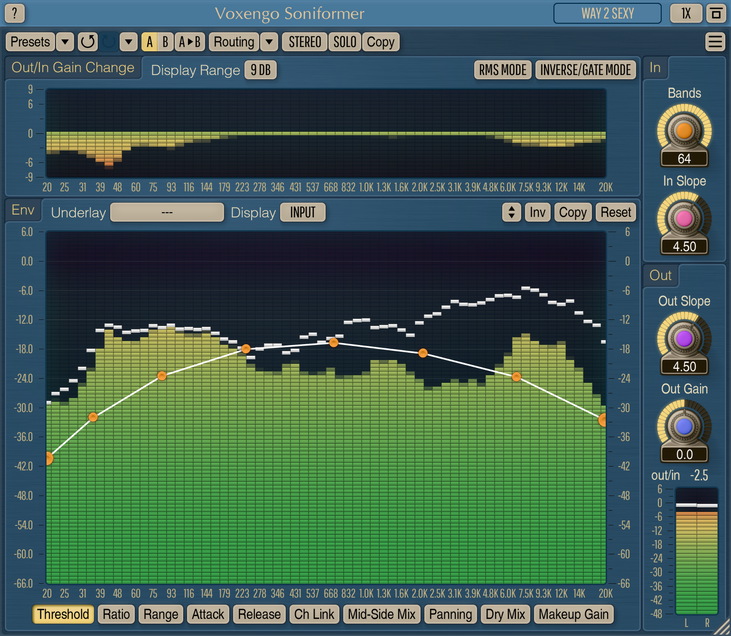
Task: Click the In Slope knob
Action: pyautogui.click(x=684, y=219)
